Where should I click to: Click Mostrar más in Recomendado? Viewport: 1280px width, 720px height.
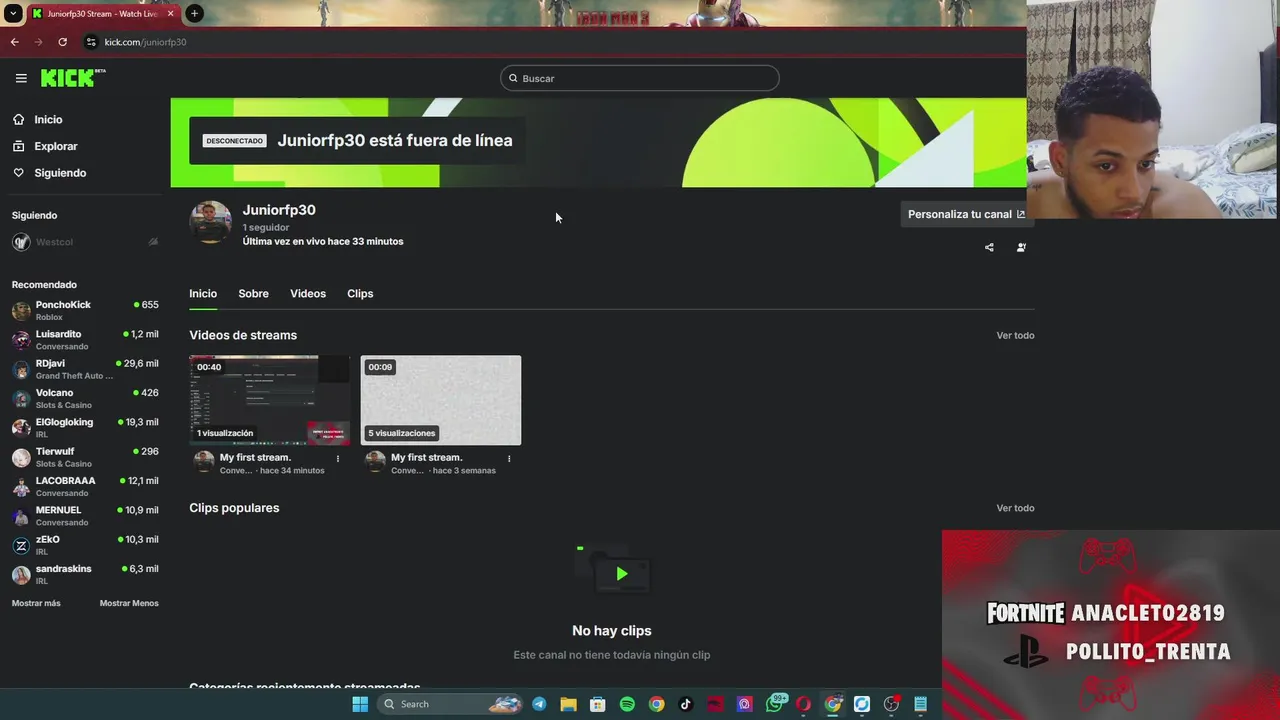click(x=36, y=603)
